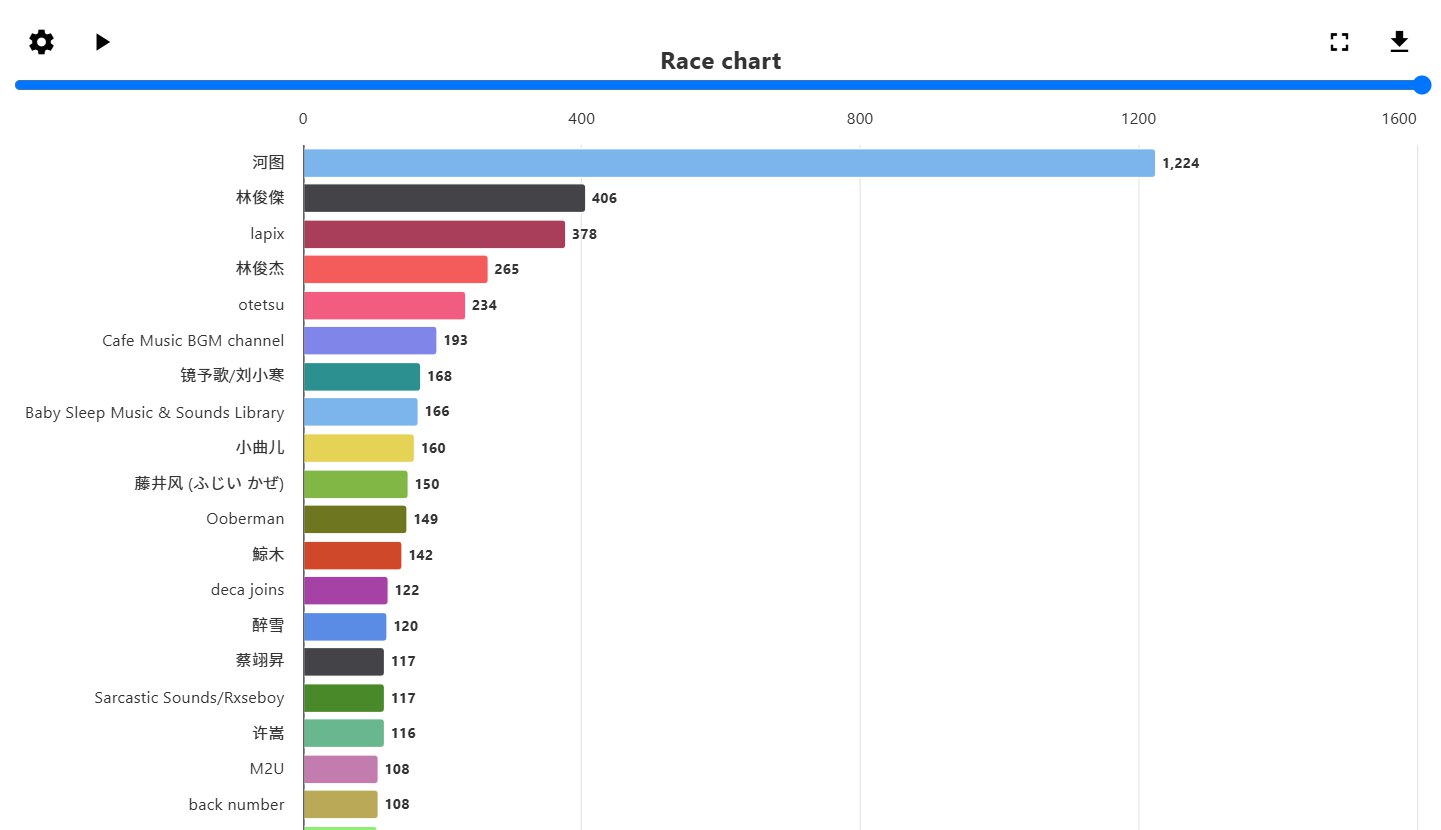Screen dimensions: 1441x830
Task: Click the red 林俊杰 bar
Action: tap(395, 269)
